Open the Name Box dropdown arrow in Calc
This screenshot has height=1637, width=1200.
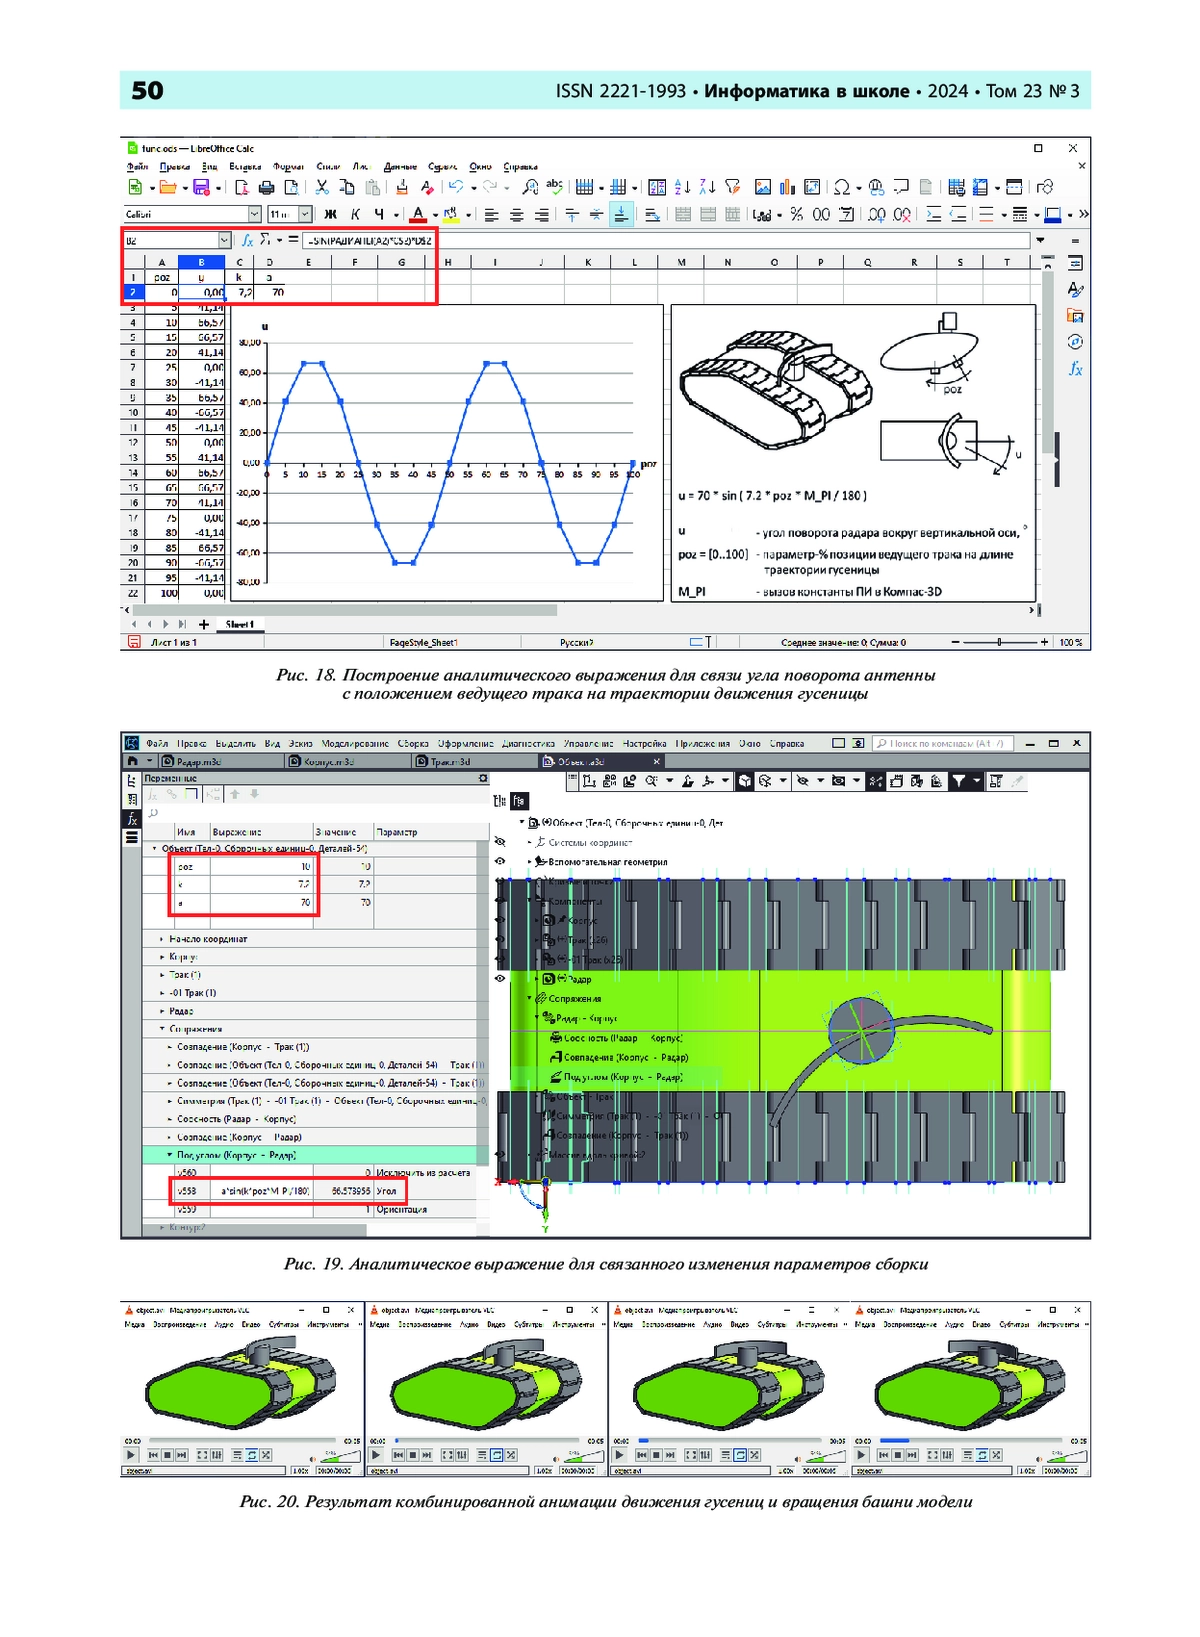tap(224, 240)
